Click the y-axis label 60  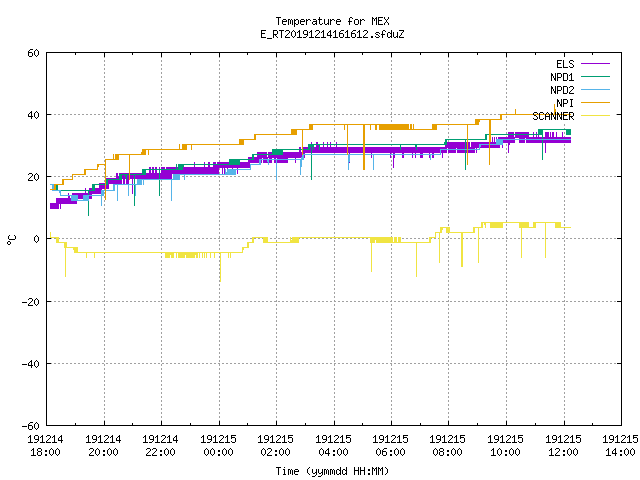(x=33, y=53)
